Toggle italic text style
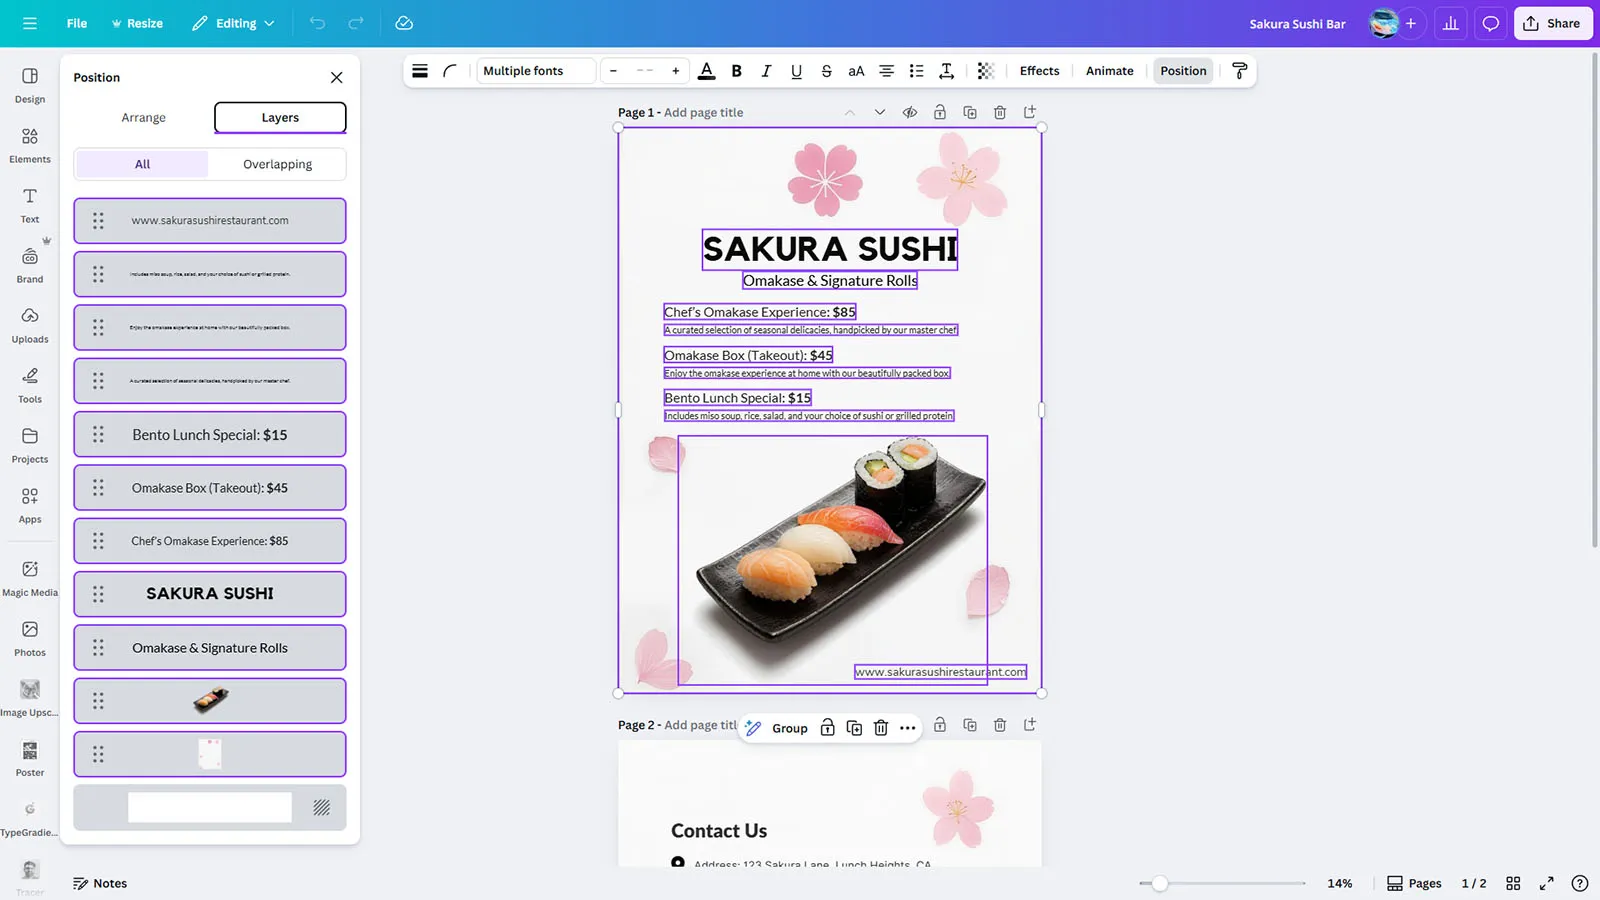This screenshot has height=900, width=1600. [766, 71]
